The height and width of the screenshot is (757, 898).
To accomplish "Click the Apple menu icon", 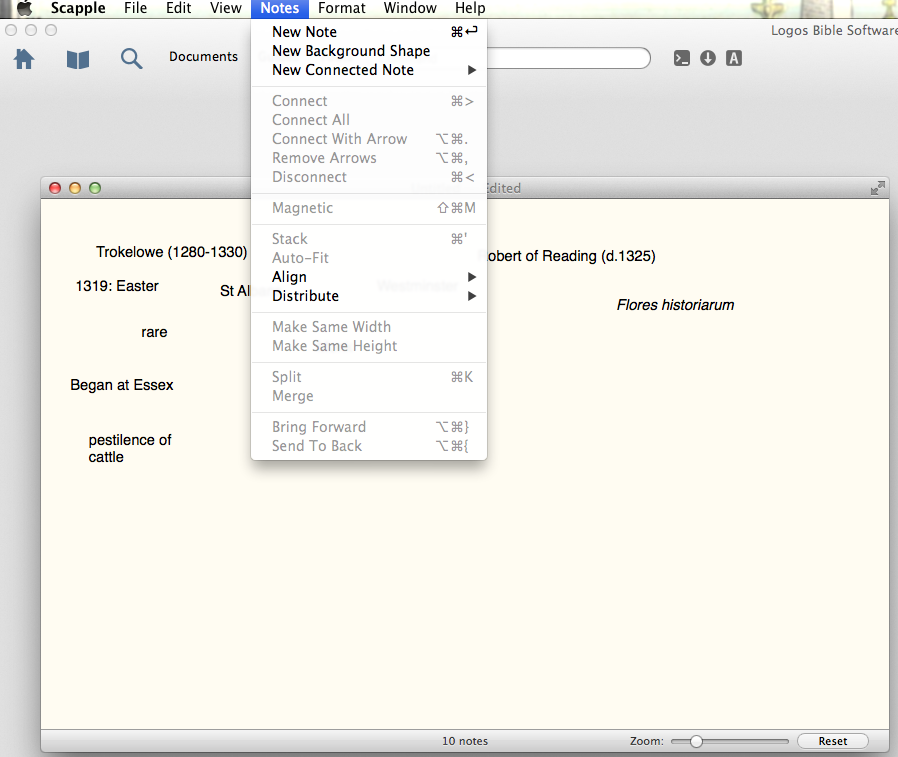I will coord(23,8).
